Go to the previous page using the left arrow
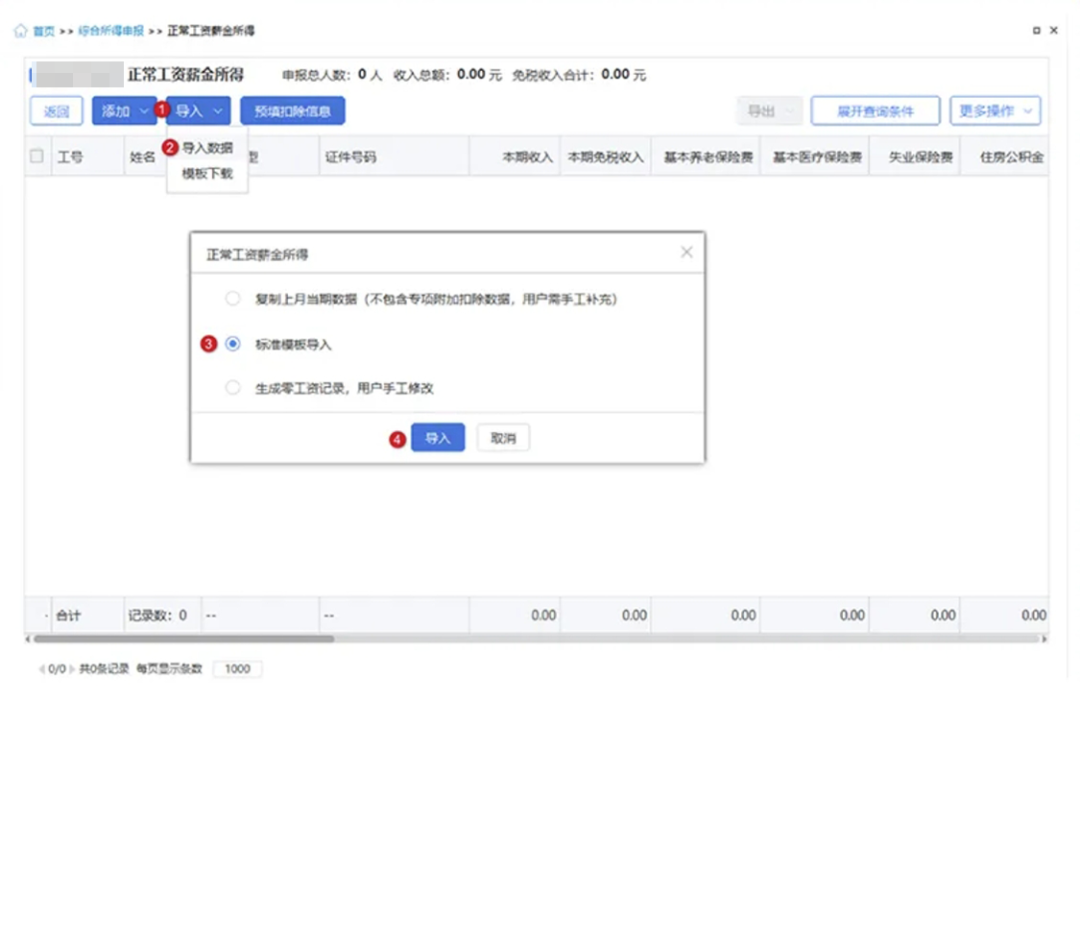Screen dimensions: 1080x943 click(41, 669)
